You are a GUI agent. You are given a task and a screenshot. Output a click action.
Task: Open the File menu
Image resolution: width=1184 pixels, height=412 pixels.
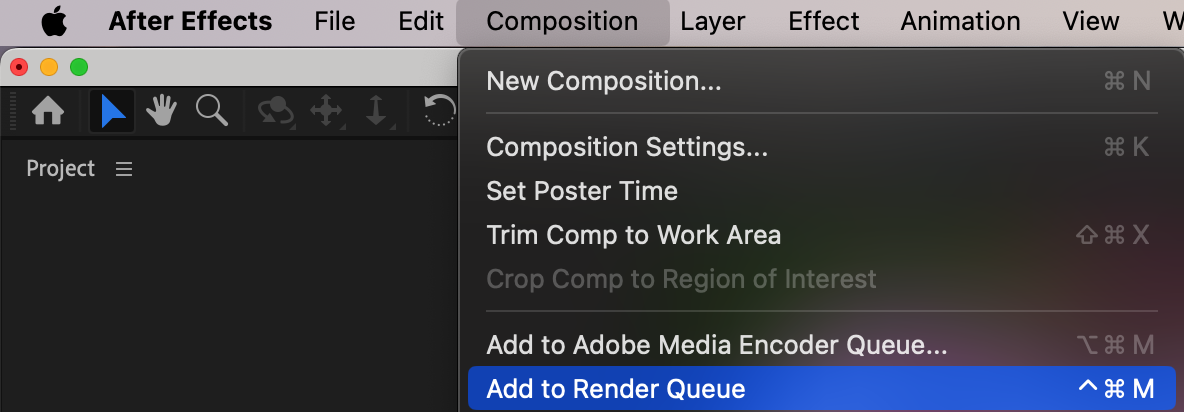pyautogui.click(x=334, y=21)
